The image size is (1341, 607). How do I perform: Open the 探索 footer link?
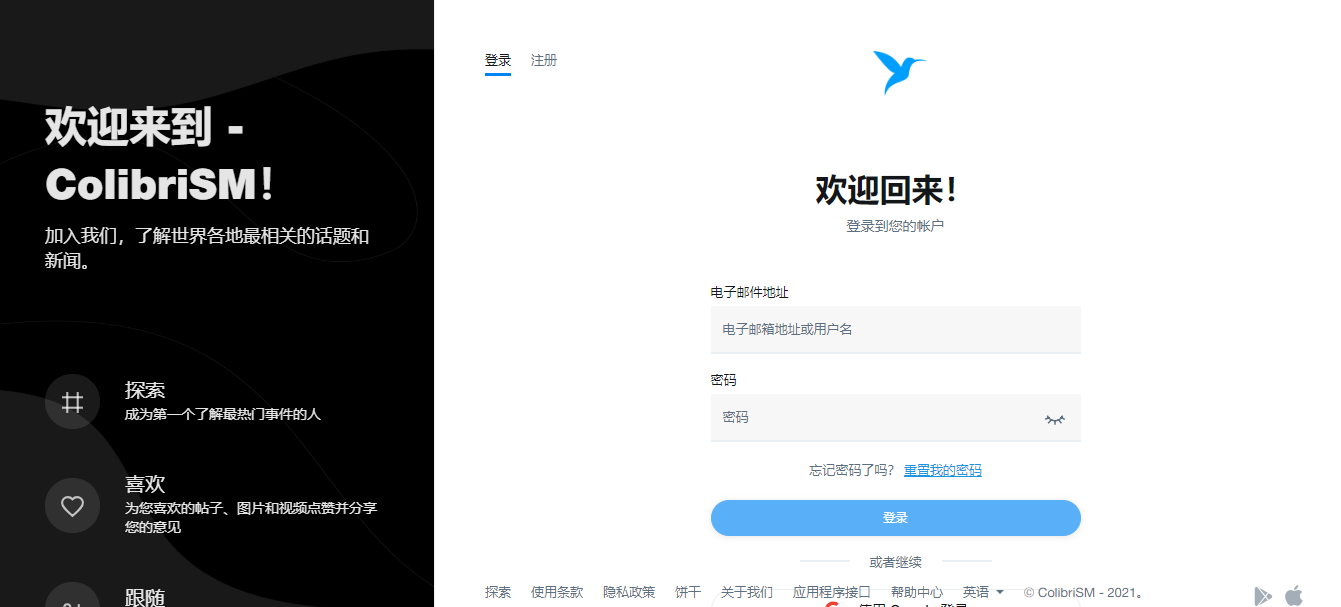click(x=498, y=592)
